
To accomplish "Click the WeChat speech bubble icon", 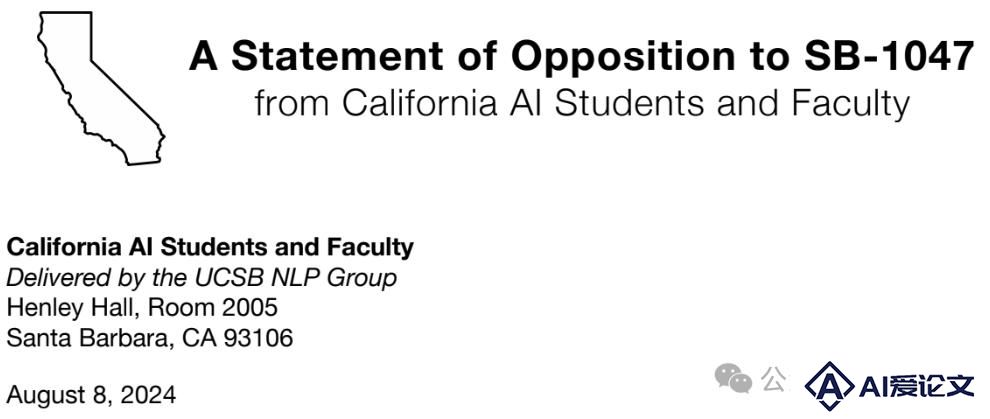I will point(734,377).
